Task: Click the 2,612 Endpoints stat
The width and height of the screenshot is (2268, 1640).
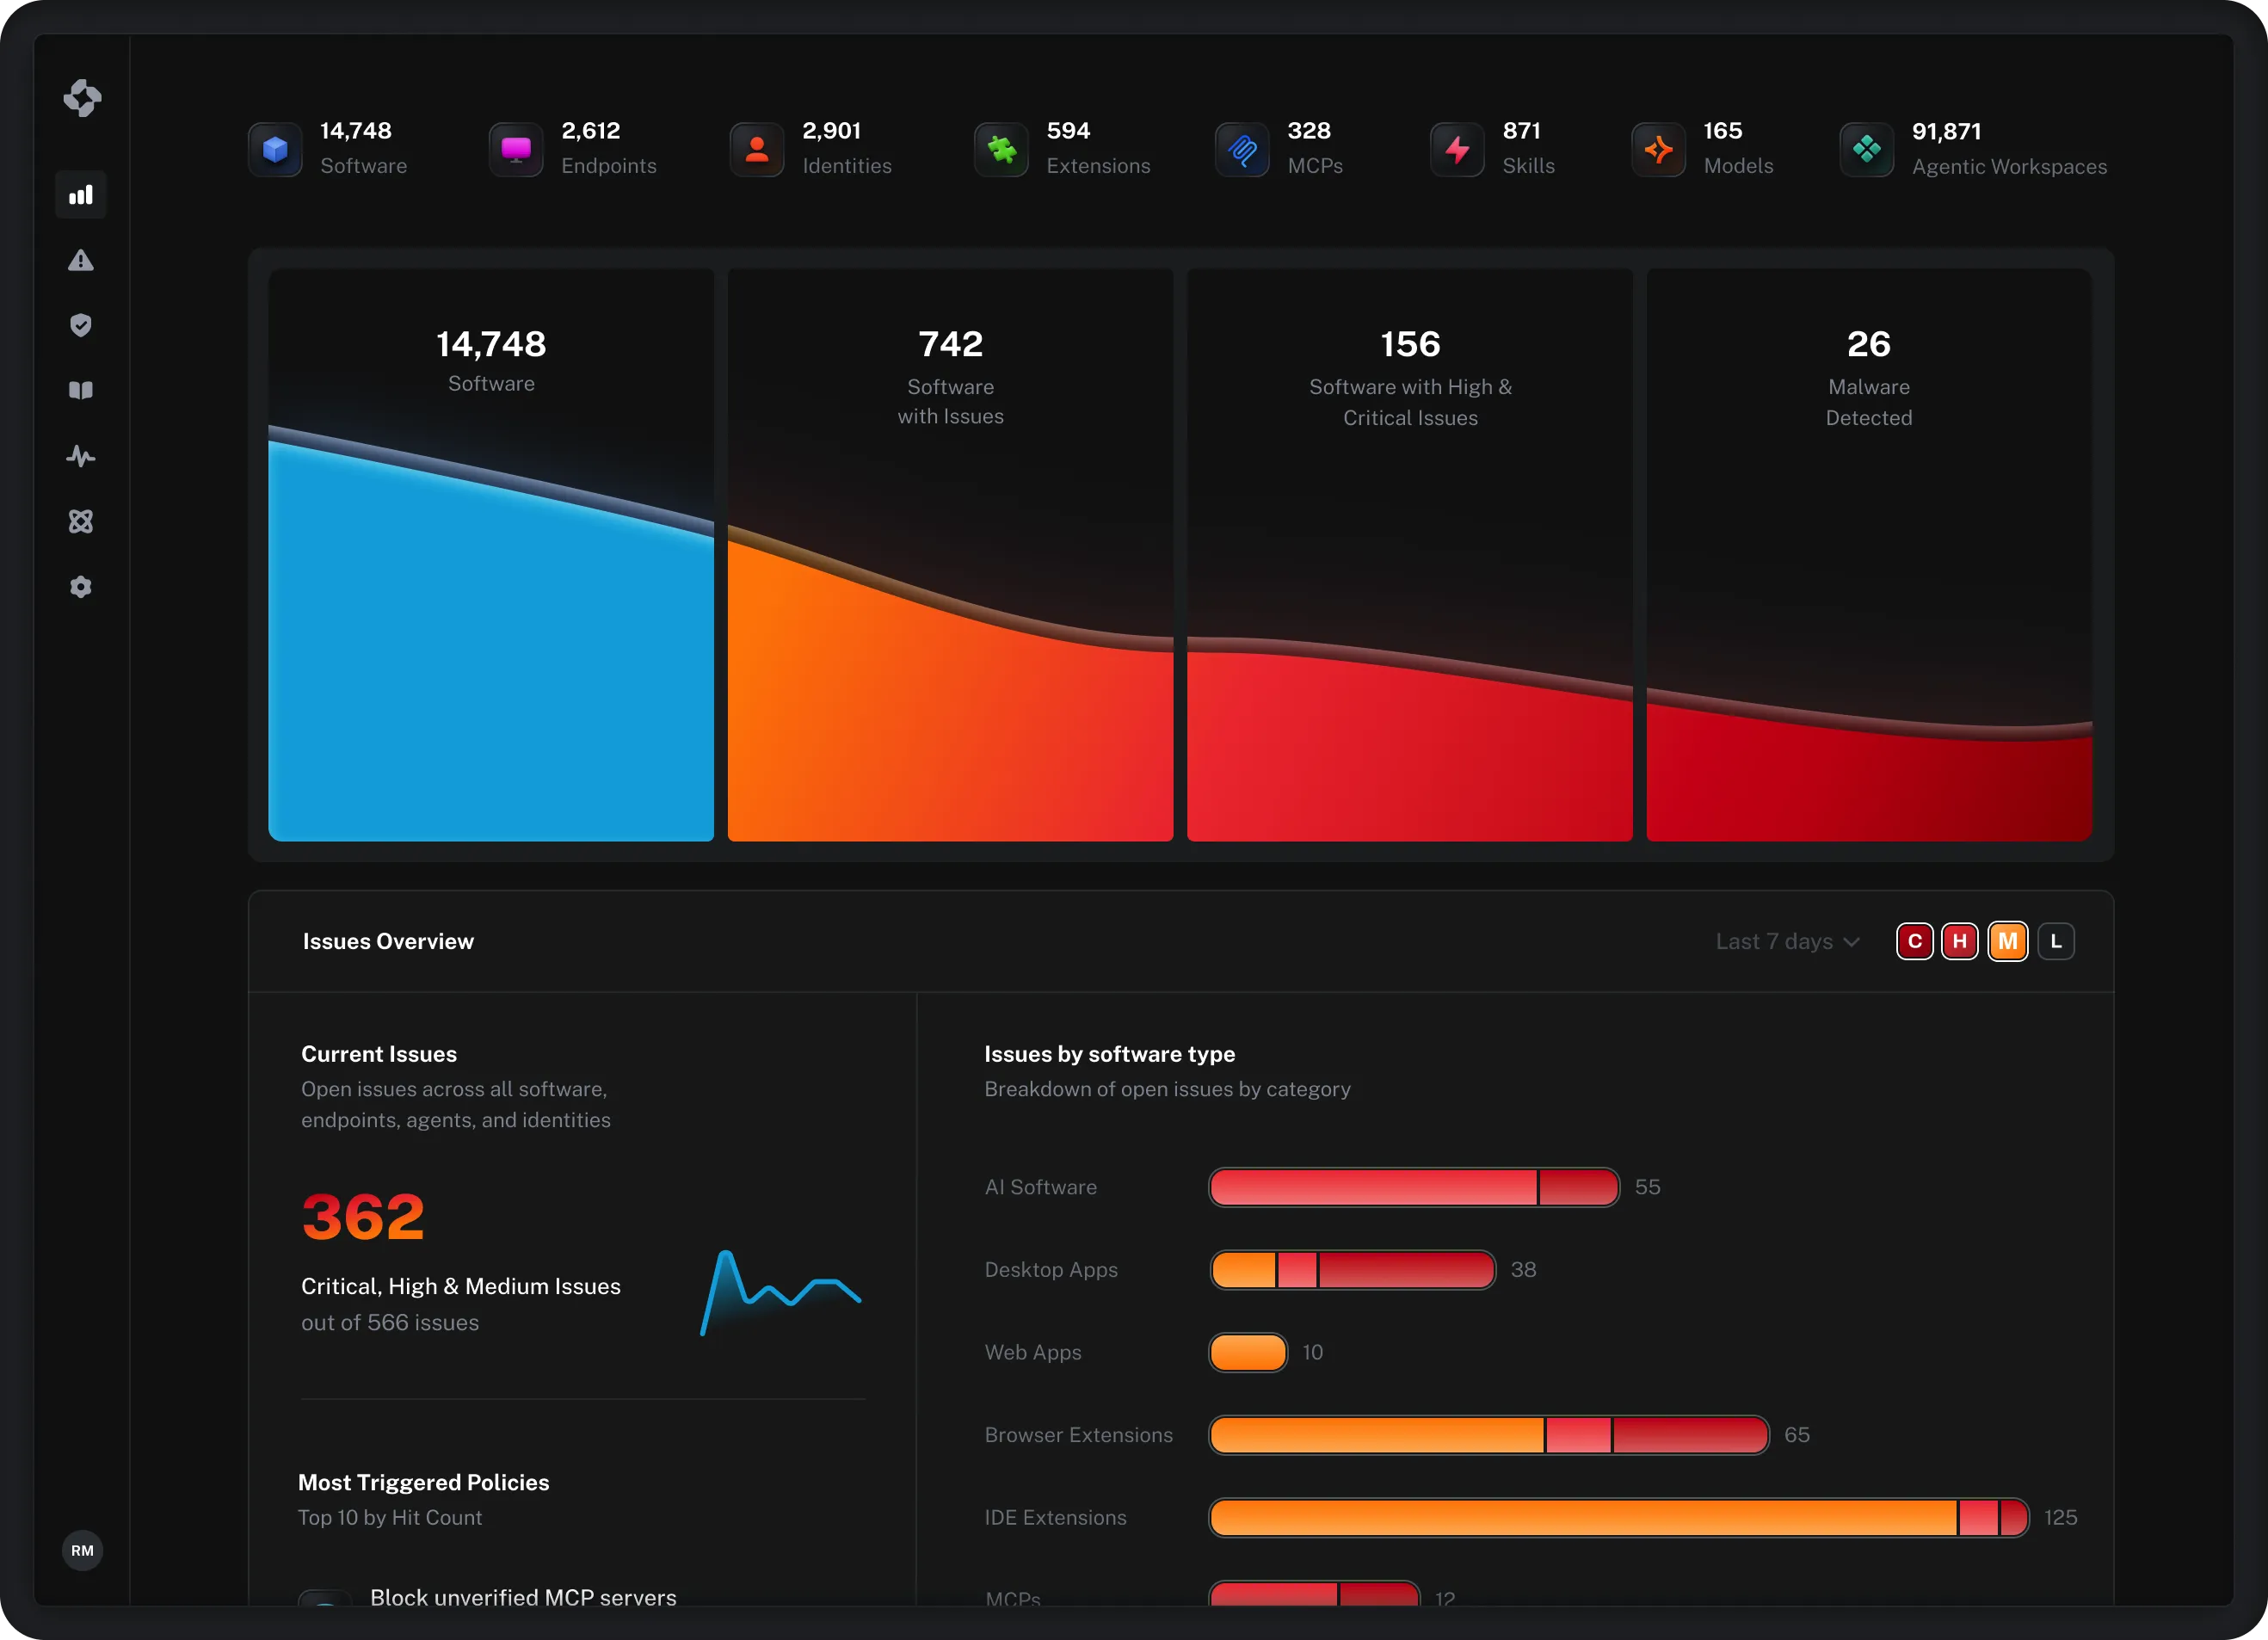Action: [x=608, y=149]
